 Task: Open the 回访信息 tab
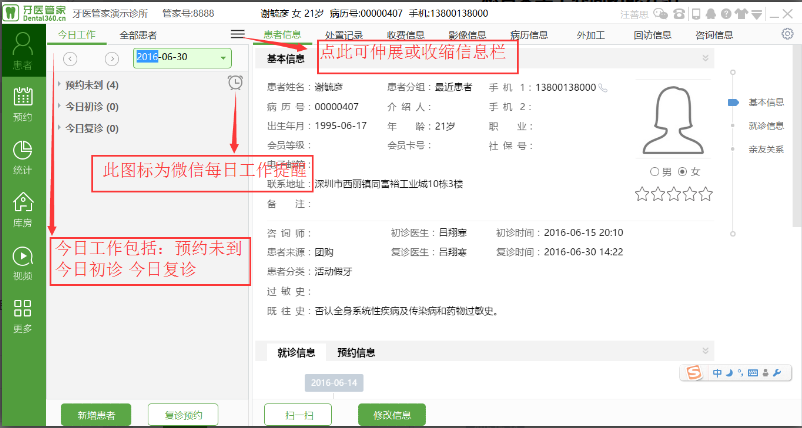tap(653, 35)
